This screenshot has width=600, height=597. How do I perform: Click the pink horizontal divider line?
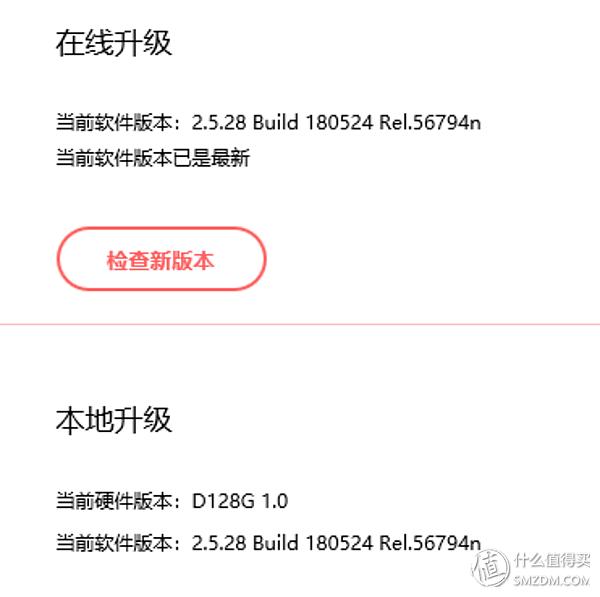(300, 324)
